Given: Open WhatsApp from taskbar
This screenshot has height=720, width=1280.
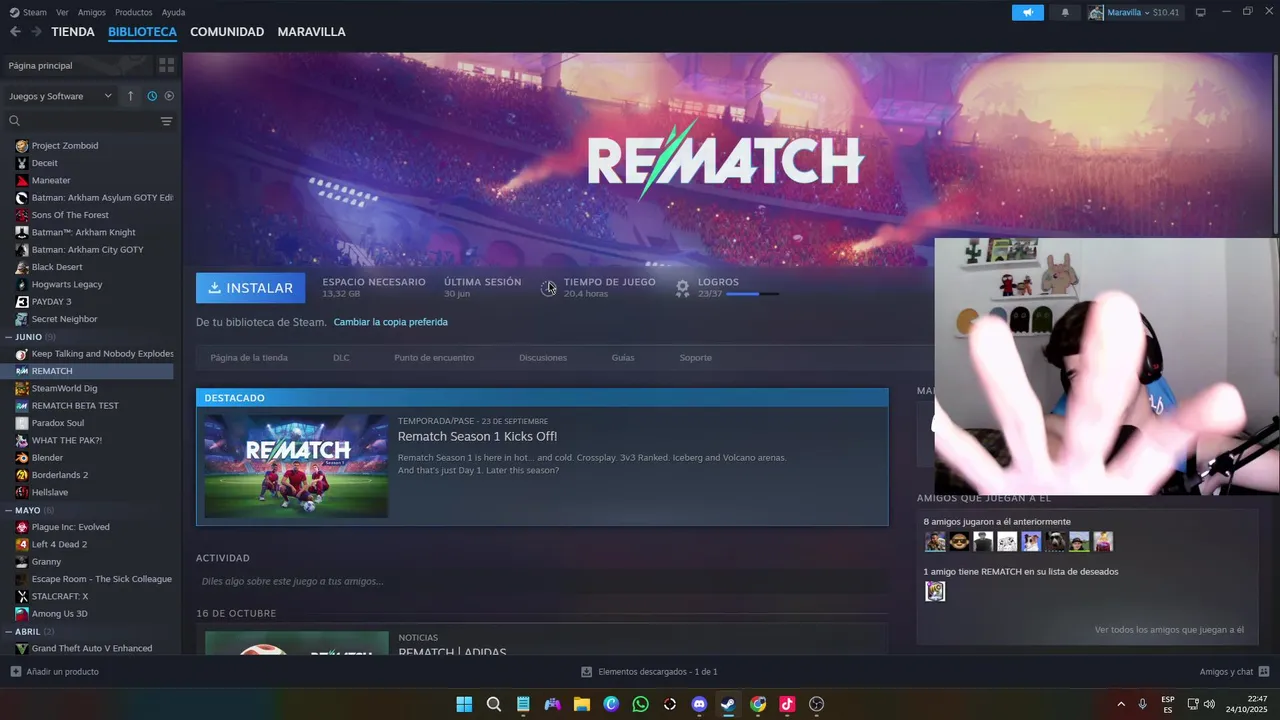Looking at the screenshot, I should [x=640, y=704].
